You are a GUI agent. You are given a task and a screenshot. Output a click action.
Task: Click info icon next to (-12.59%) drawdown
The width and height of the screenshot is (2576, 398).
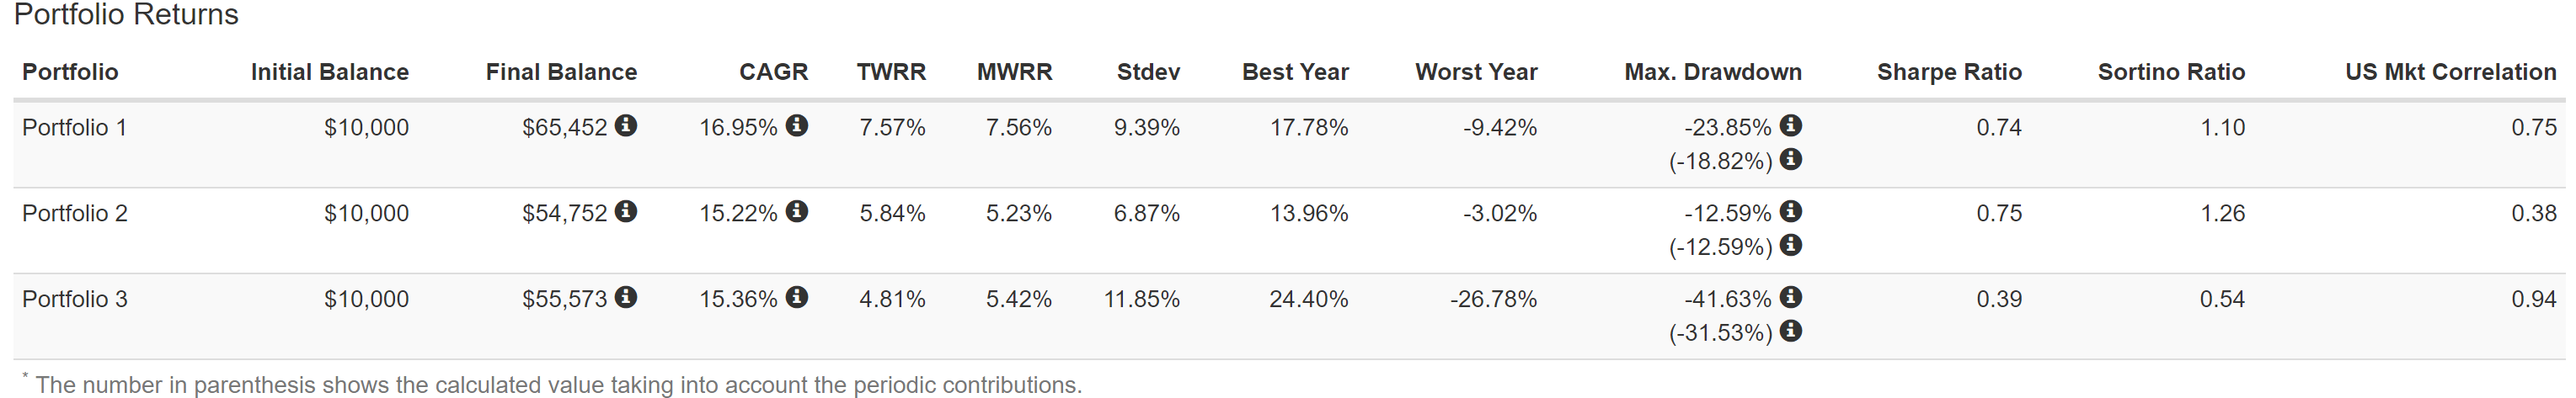1791,245
